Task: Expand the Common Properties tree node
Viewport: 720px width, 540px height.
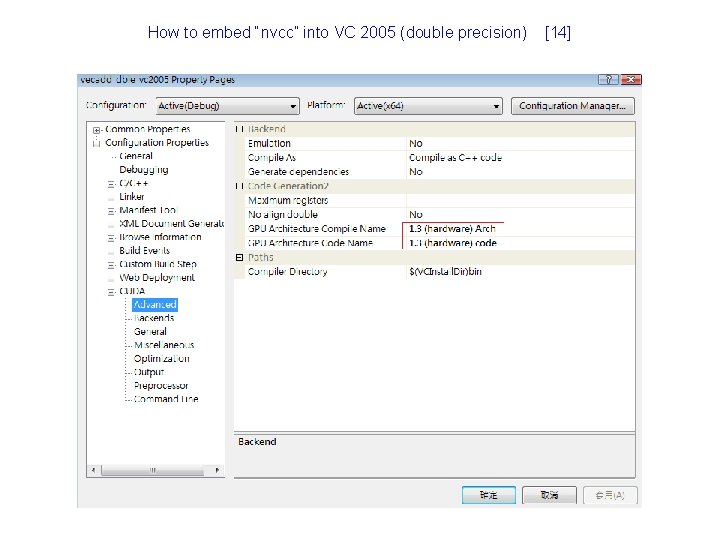Action: click(96, 130)
